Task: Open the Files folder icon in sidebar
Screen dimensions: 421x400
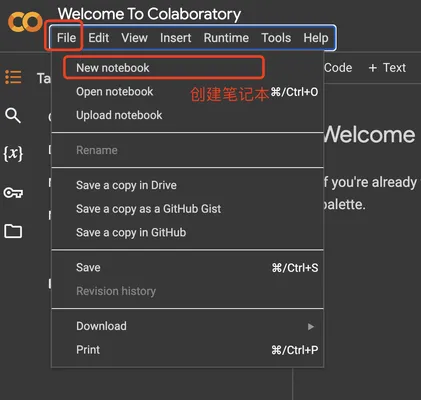Action: pyautogui.click(x=13, y=231)
